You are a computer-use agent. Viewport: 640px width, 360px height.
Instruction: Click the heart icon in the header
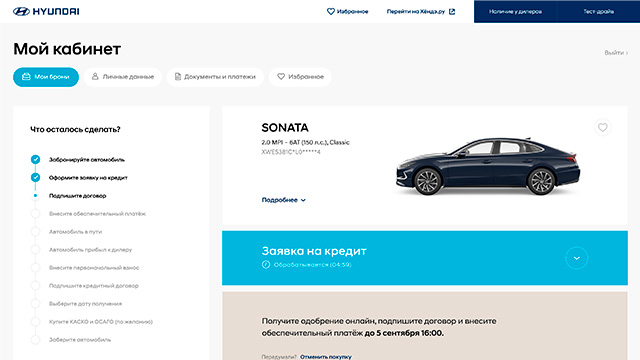[331, 11]
